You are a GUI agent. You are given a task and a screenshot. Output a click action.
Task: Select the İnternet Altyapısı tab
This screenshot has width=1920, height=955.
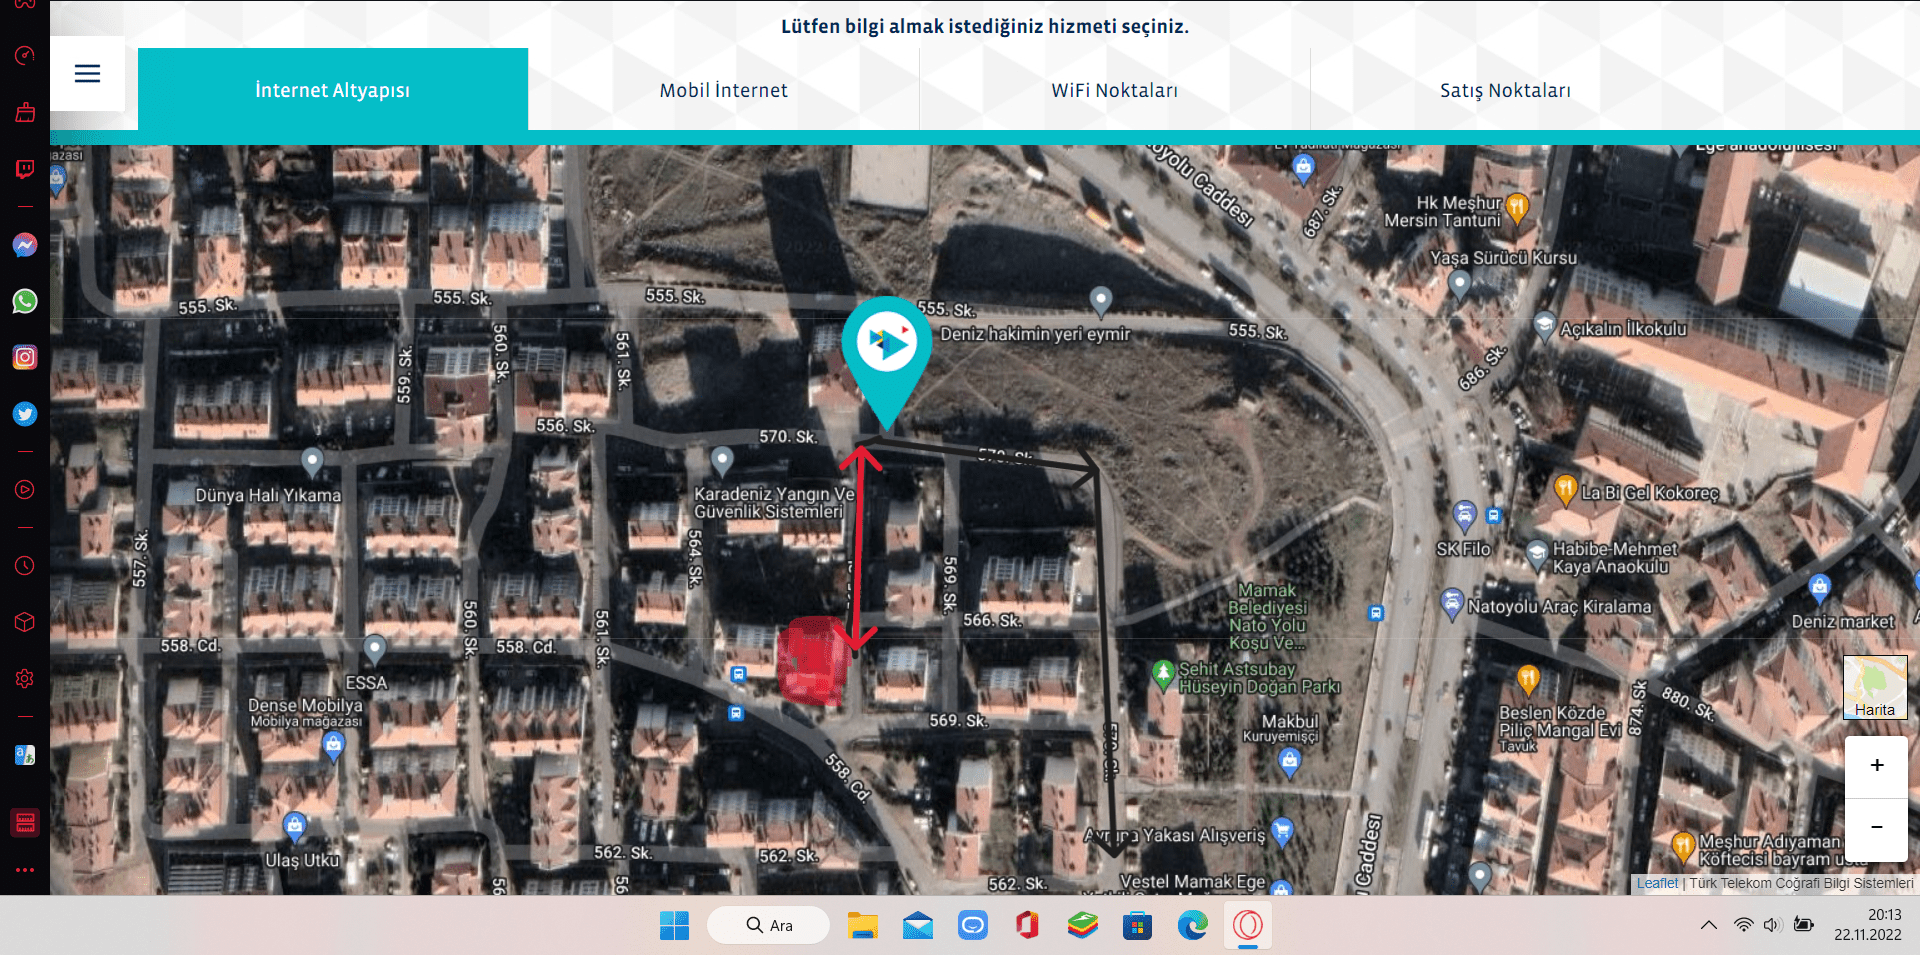point(332,90)
